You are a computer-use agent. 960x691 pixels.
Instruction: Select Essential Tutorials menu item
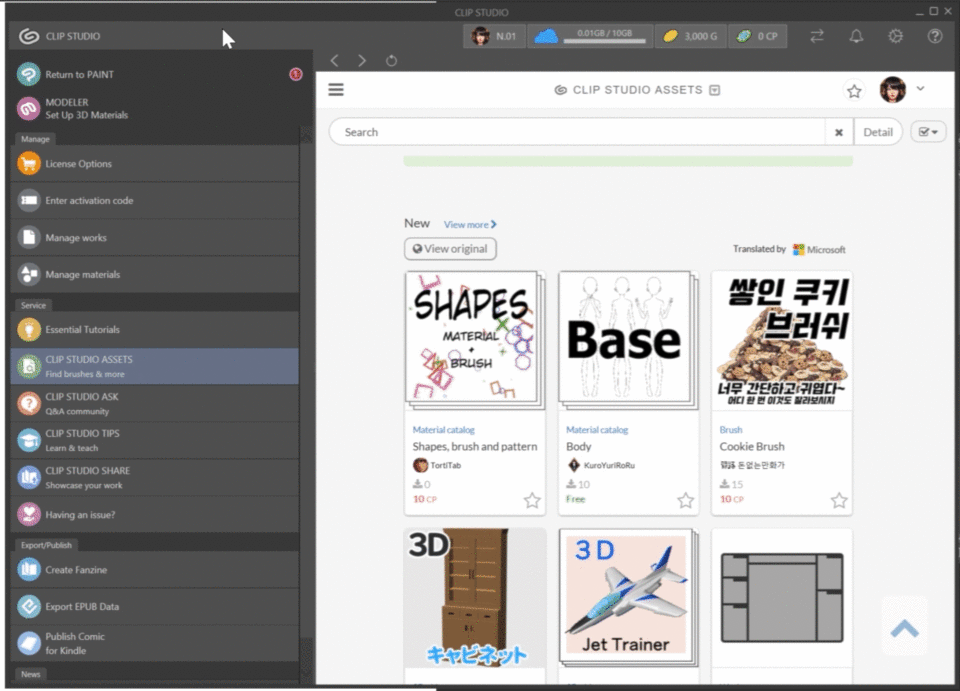pos(155,329)
